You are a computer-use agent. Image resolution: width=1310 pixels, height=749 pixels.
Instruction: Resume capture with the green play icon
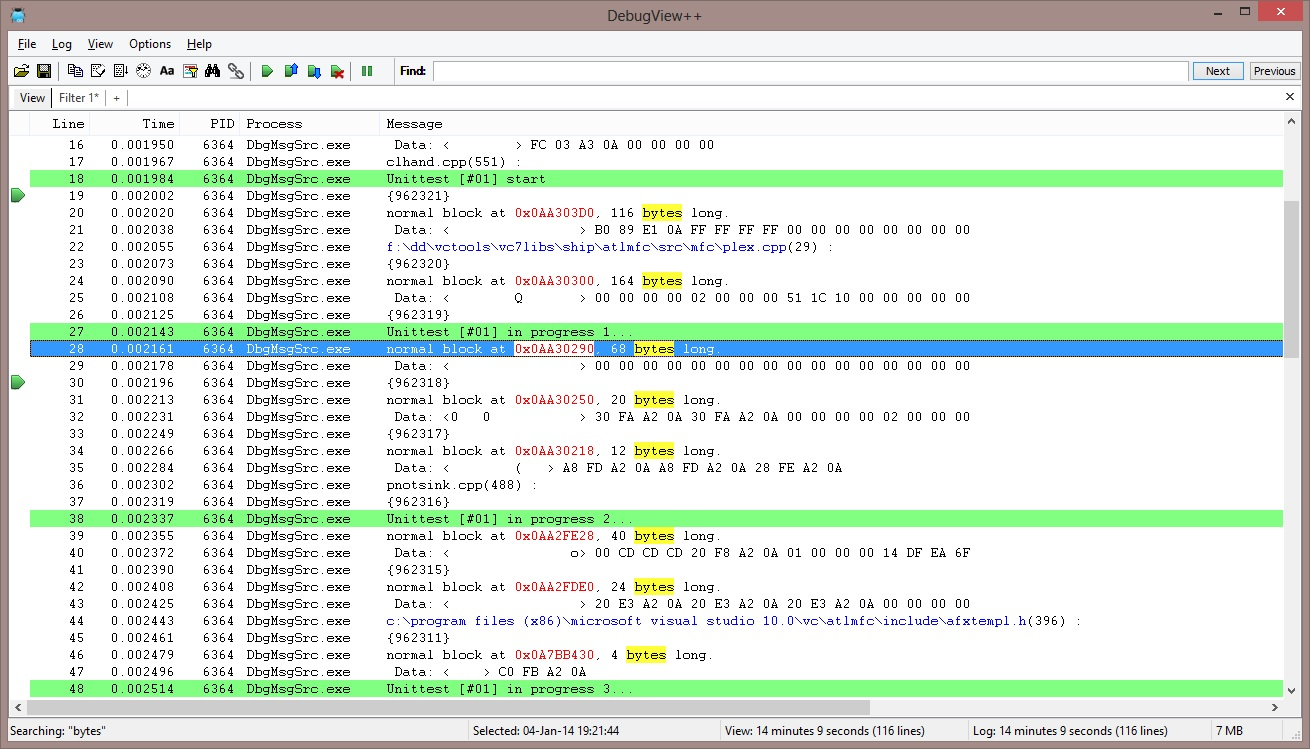point(267,70)
